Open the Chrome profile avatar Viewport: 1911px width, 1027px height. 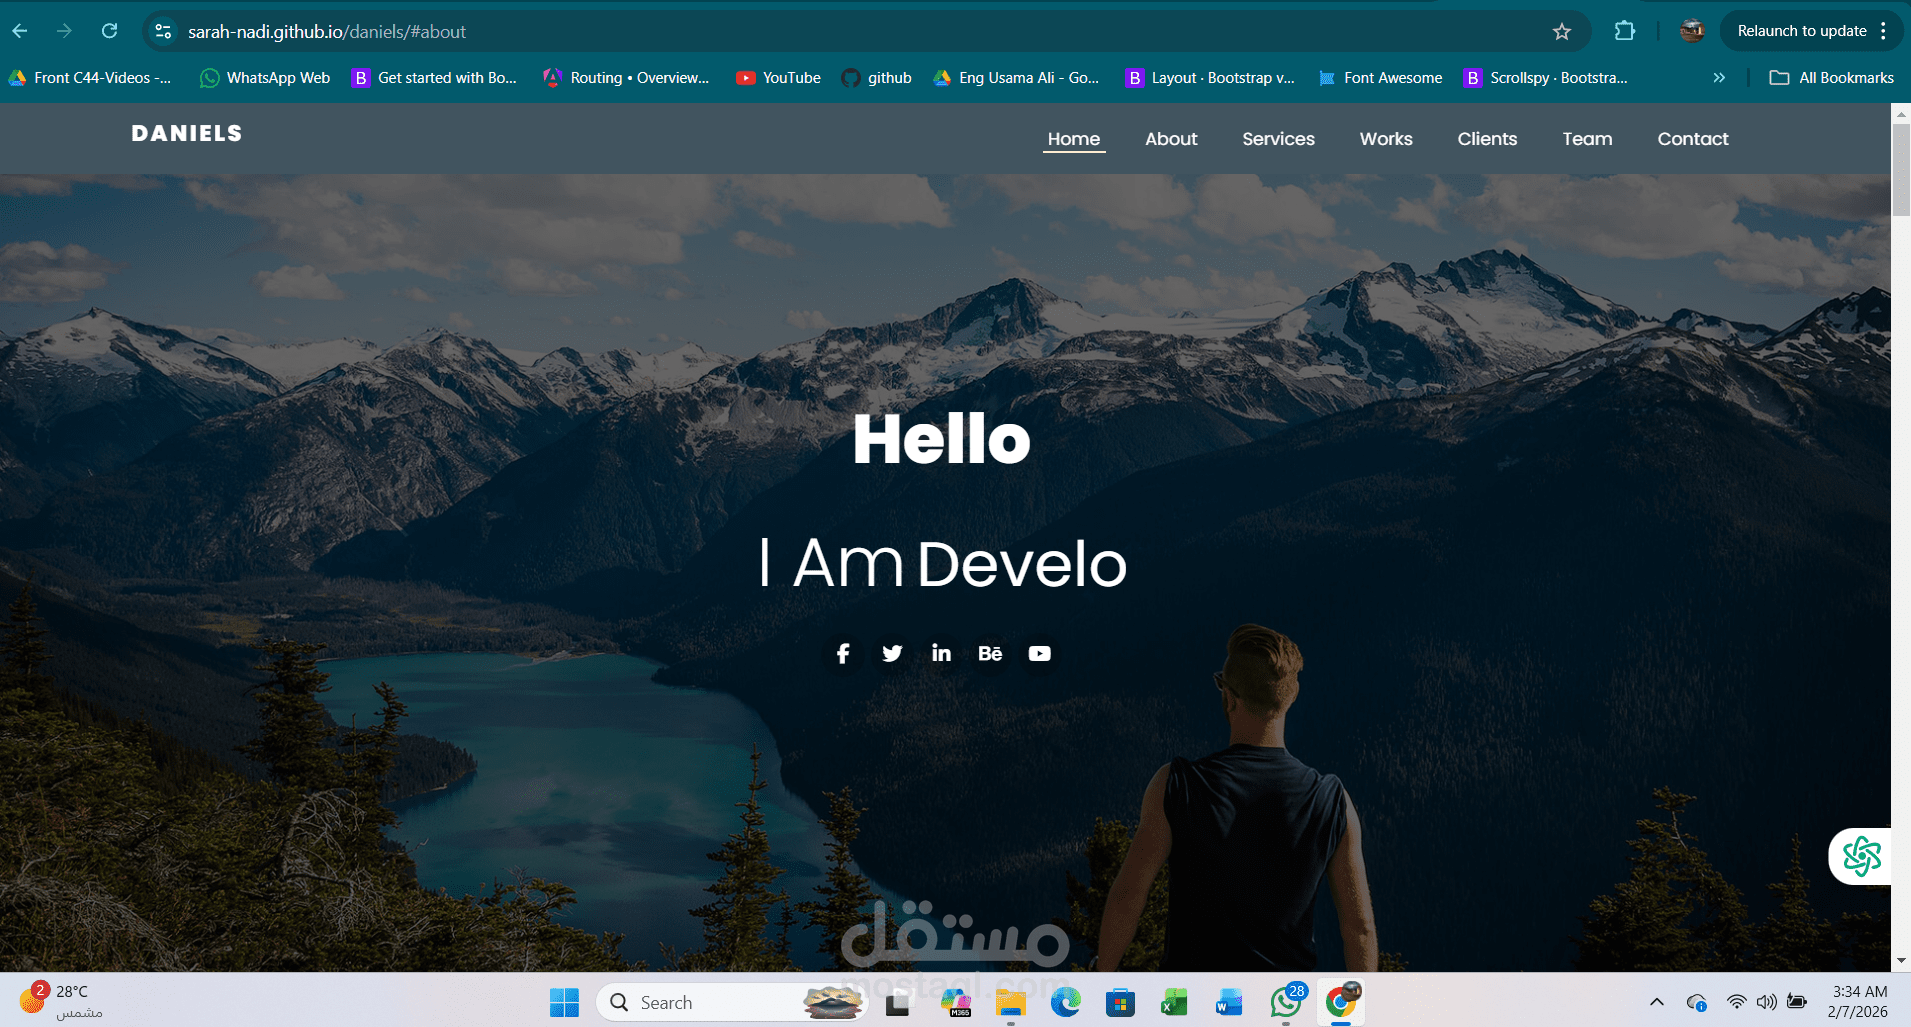1692,31
